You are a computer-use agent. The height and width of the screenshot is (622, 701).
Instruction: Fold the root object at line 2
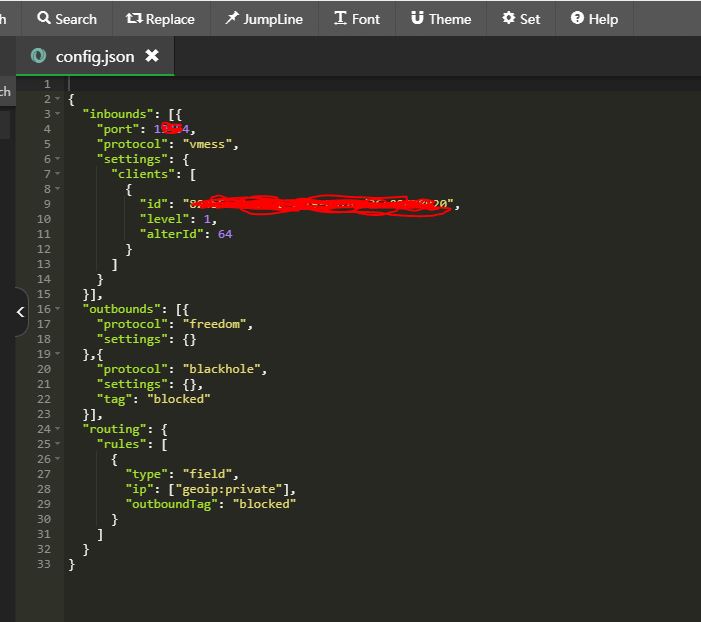click(x=58, y=99)
